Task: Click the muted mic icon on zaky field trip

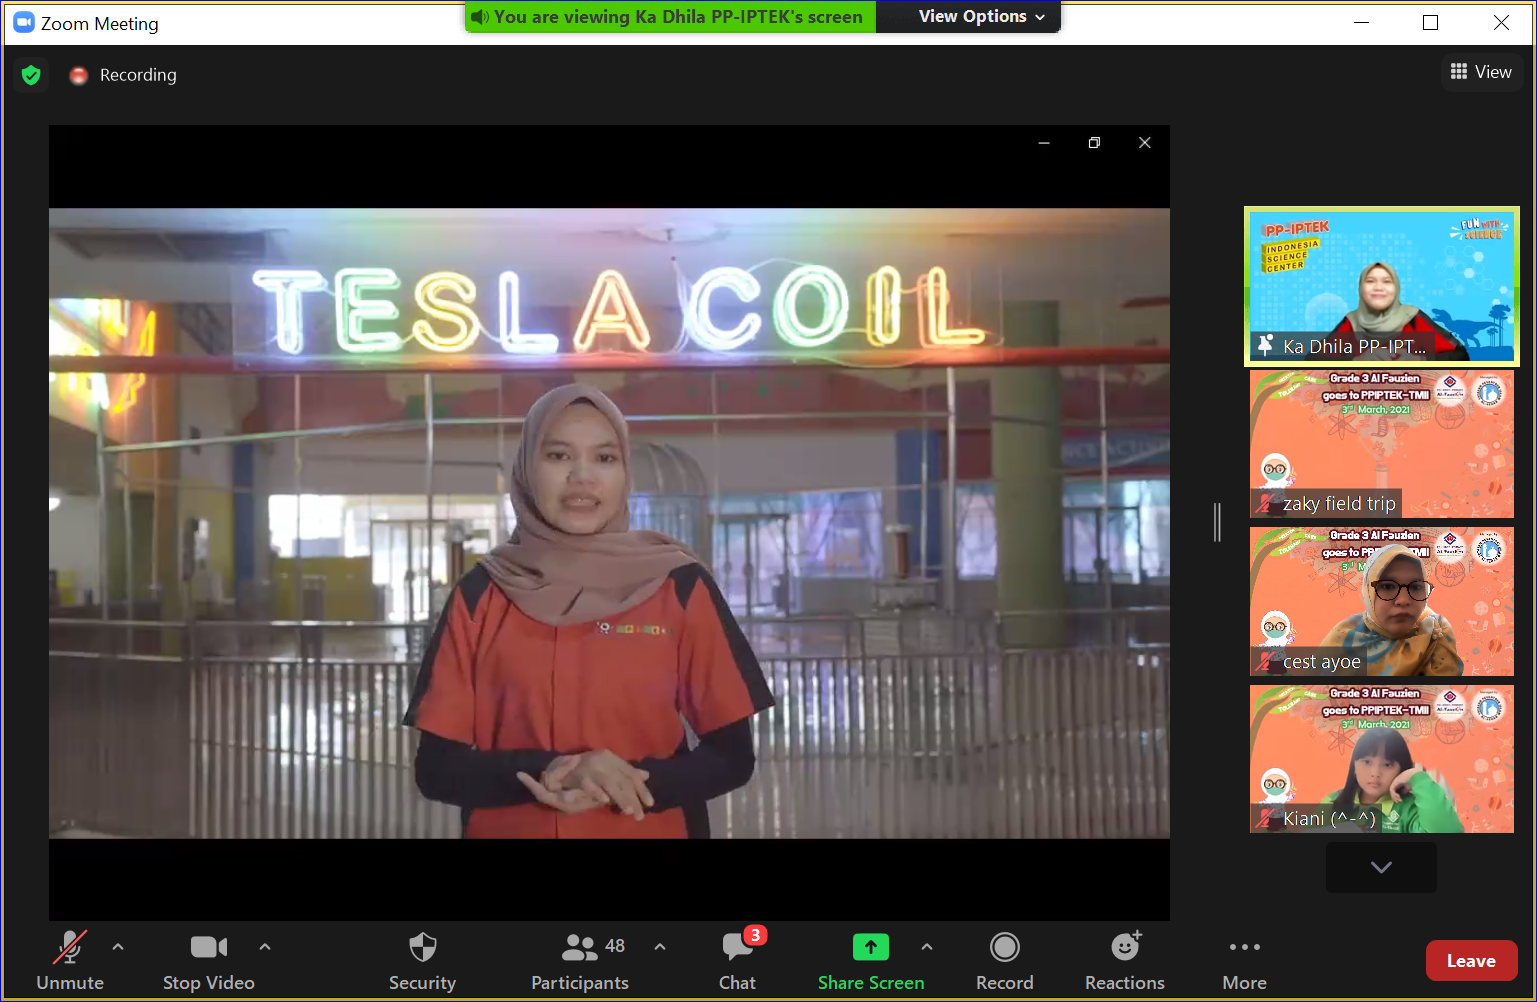Action: pos(1266,503)
